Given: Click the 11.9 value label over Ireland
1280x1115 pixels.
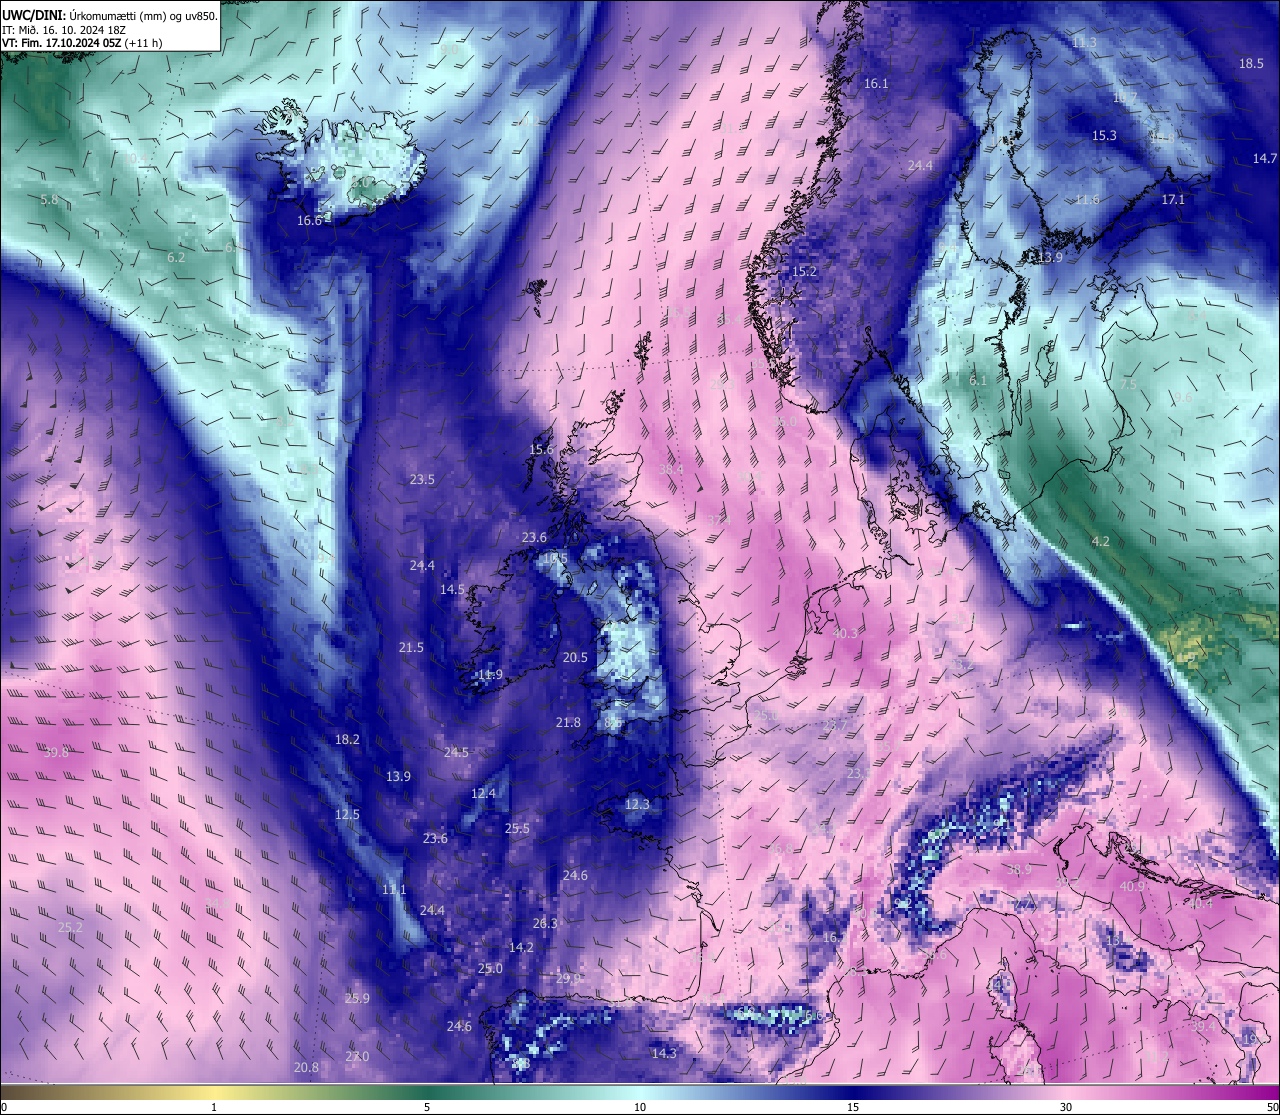Looking at the screenshot, I should pos(490,674).
